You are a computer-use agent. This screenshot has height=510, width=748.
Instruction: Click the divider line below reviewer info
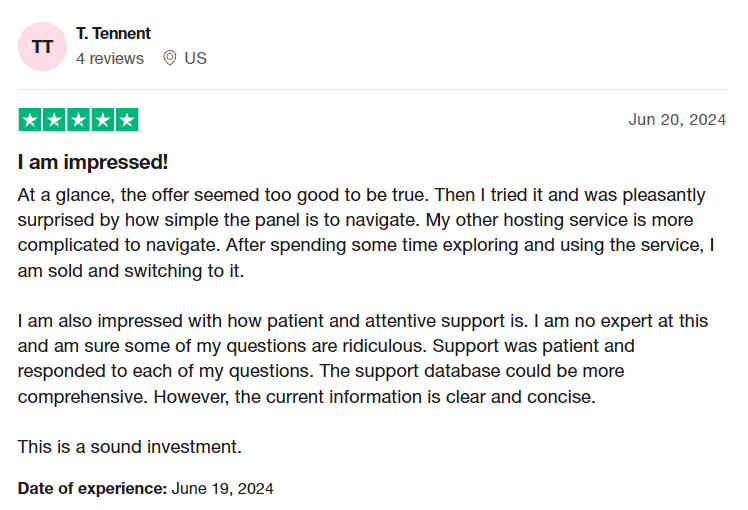(x=374, y=89)
